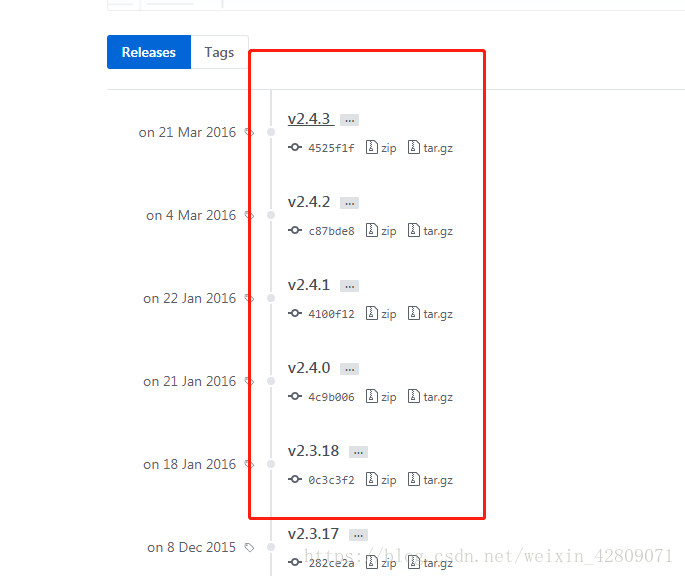685x576 pixels.
Task: Download the zip text link for v2.3.18
Action: coord(389,480)
